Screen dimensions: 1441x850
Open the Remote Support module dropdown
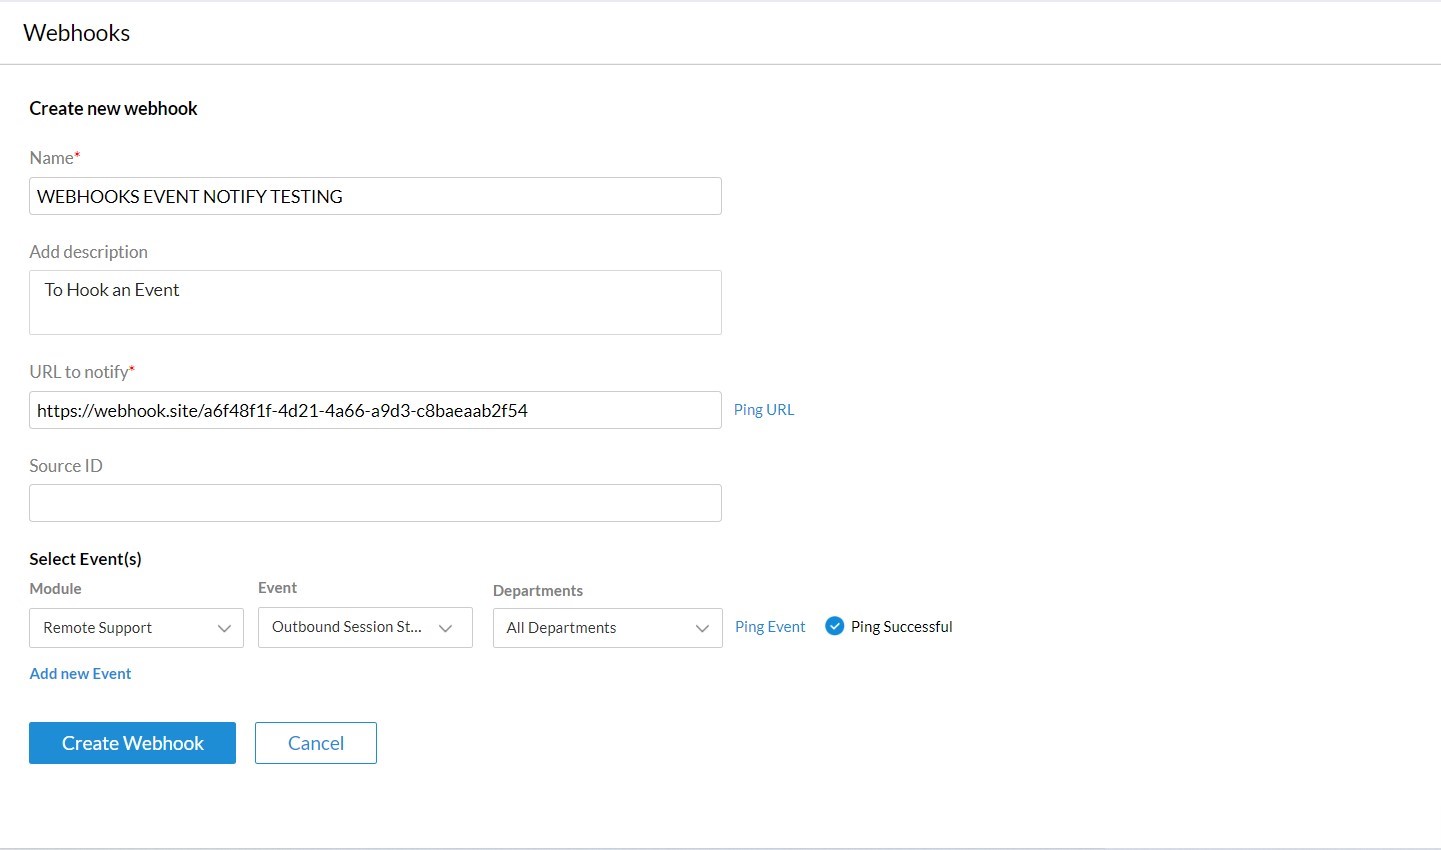pos(136,628)
